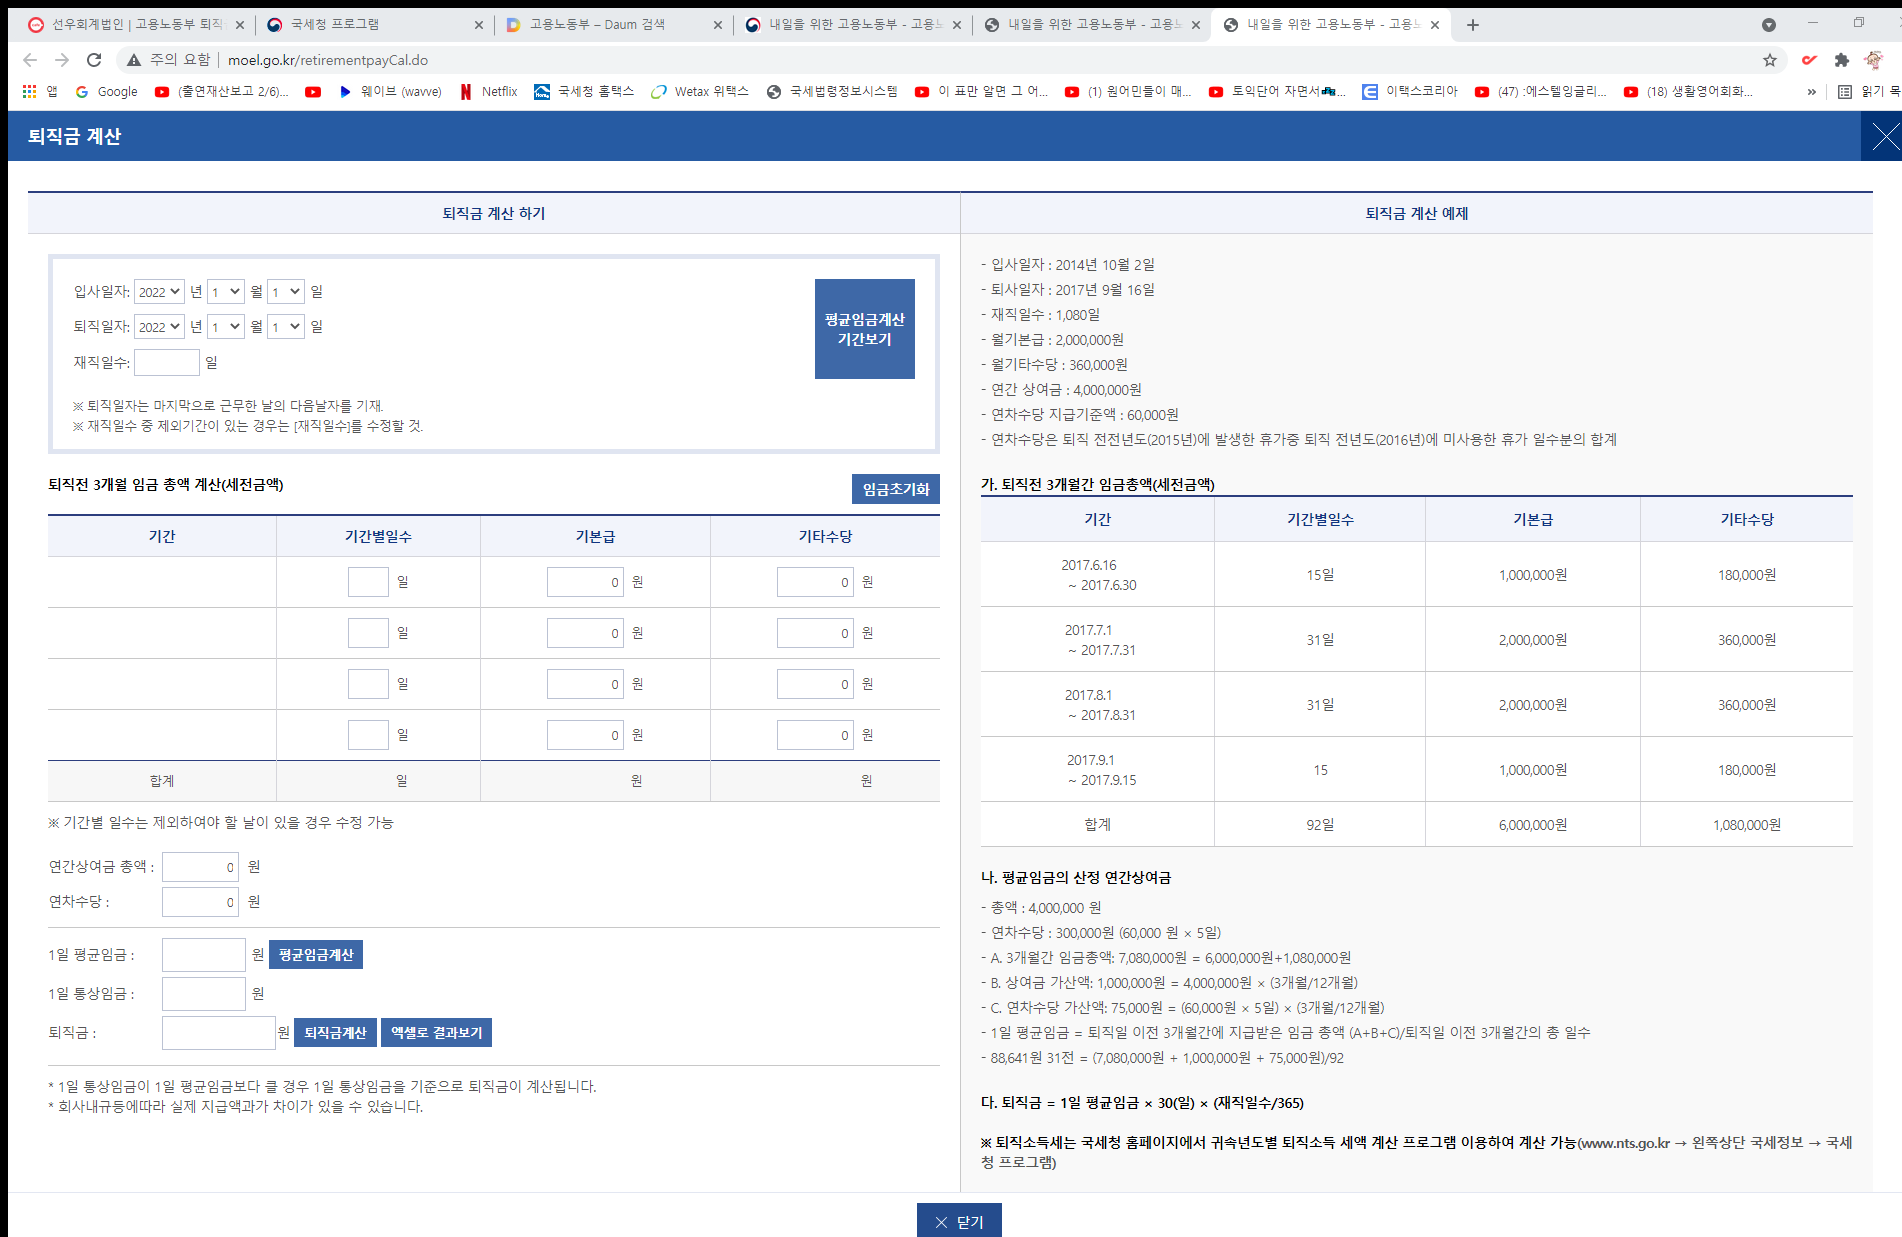This screenshot has height=1237, width=1902.
Task: Open the 입사일자 day dropdown
Action: [286, 292]
